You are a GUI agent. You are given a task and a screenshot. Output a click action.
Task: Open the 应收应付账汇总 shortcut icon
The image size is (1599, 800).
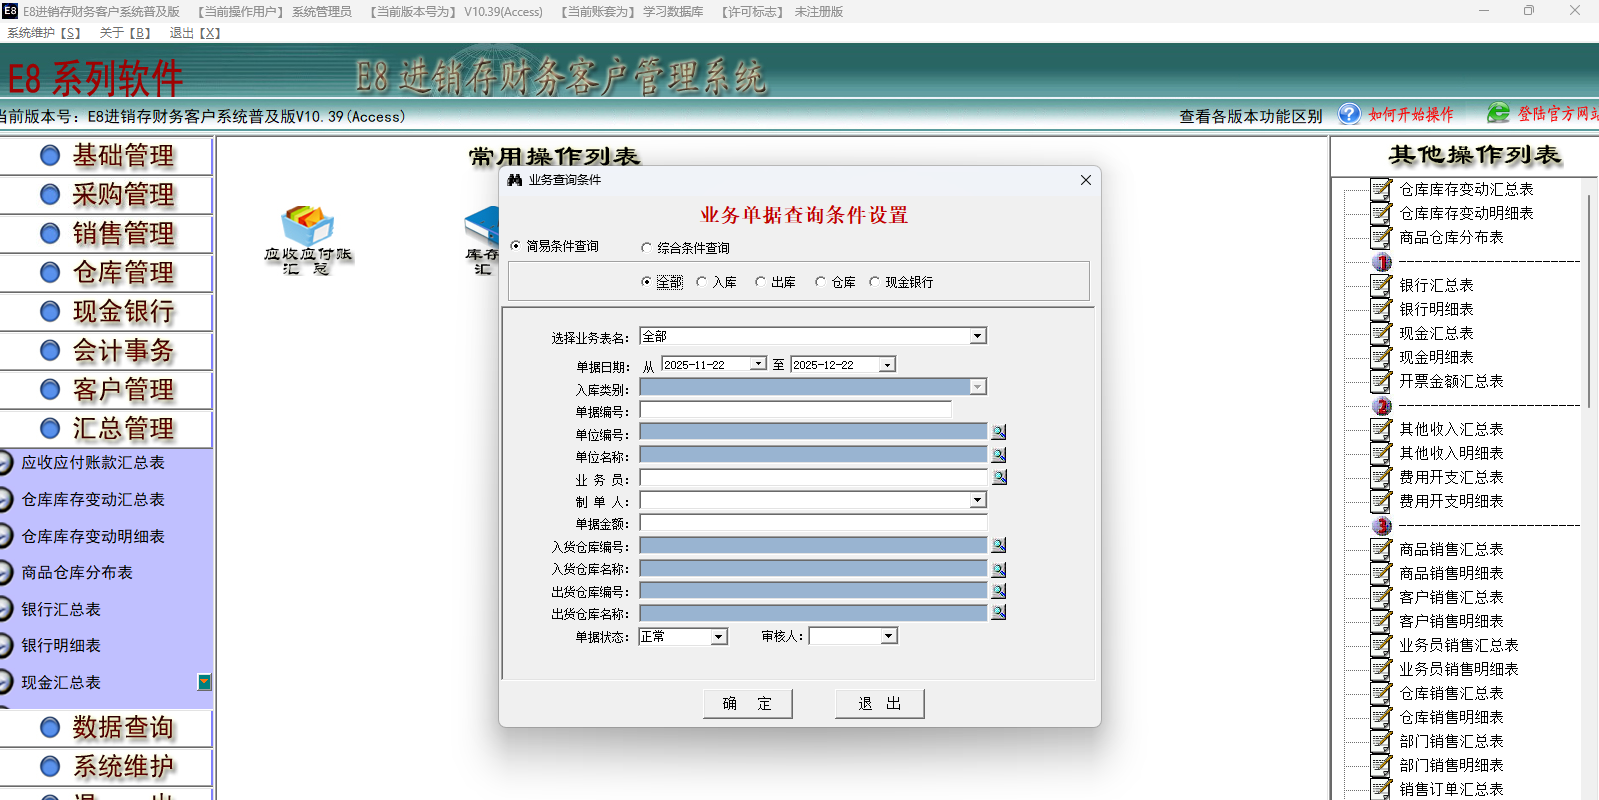coord(308,228)
